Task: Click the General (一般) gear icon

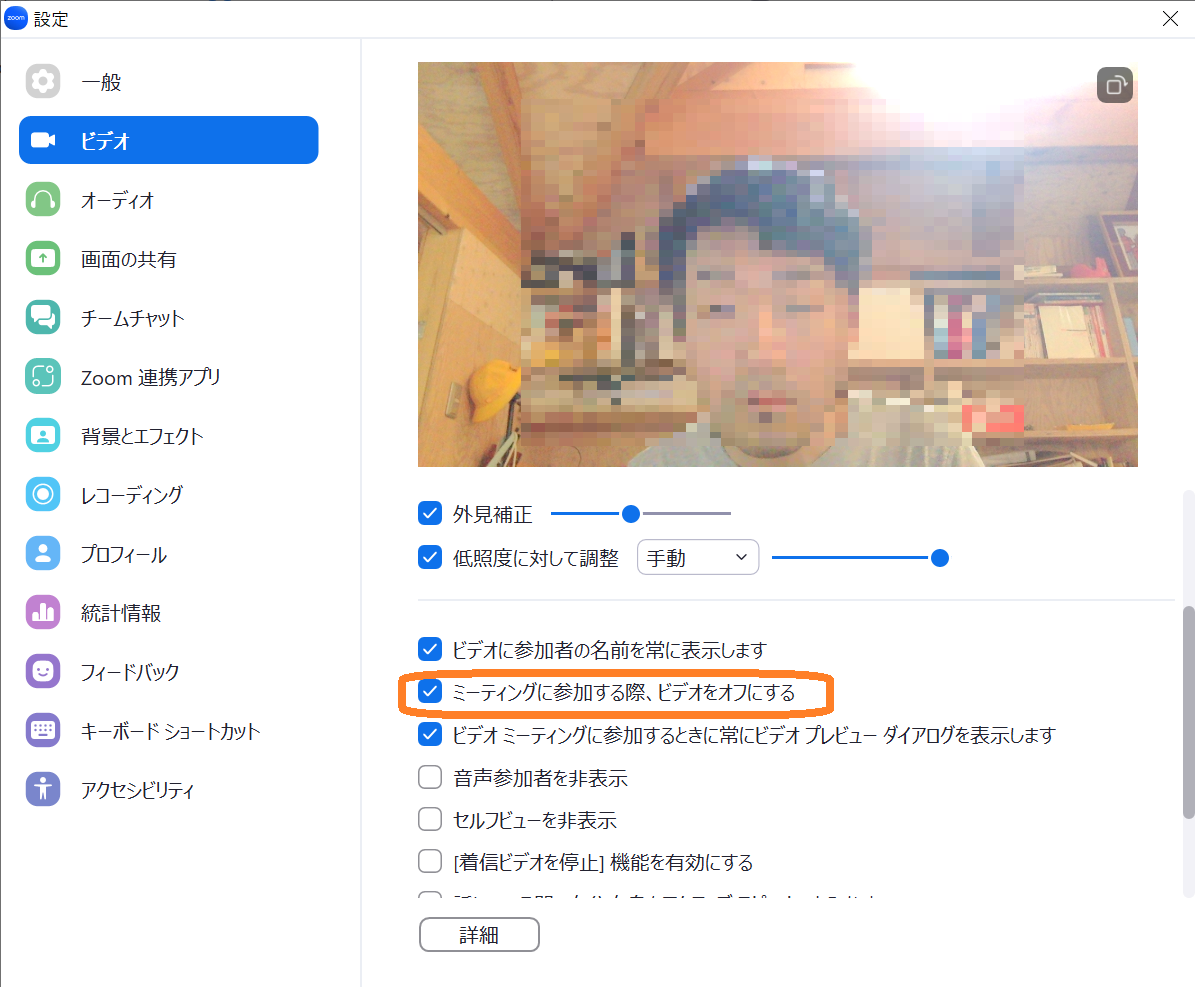Action: point(43,81)
